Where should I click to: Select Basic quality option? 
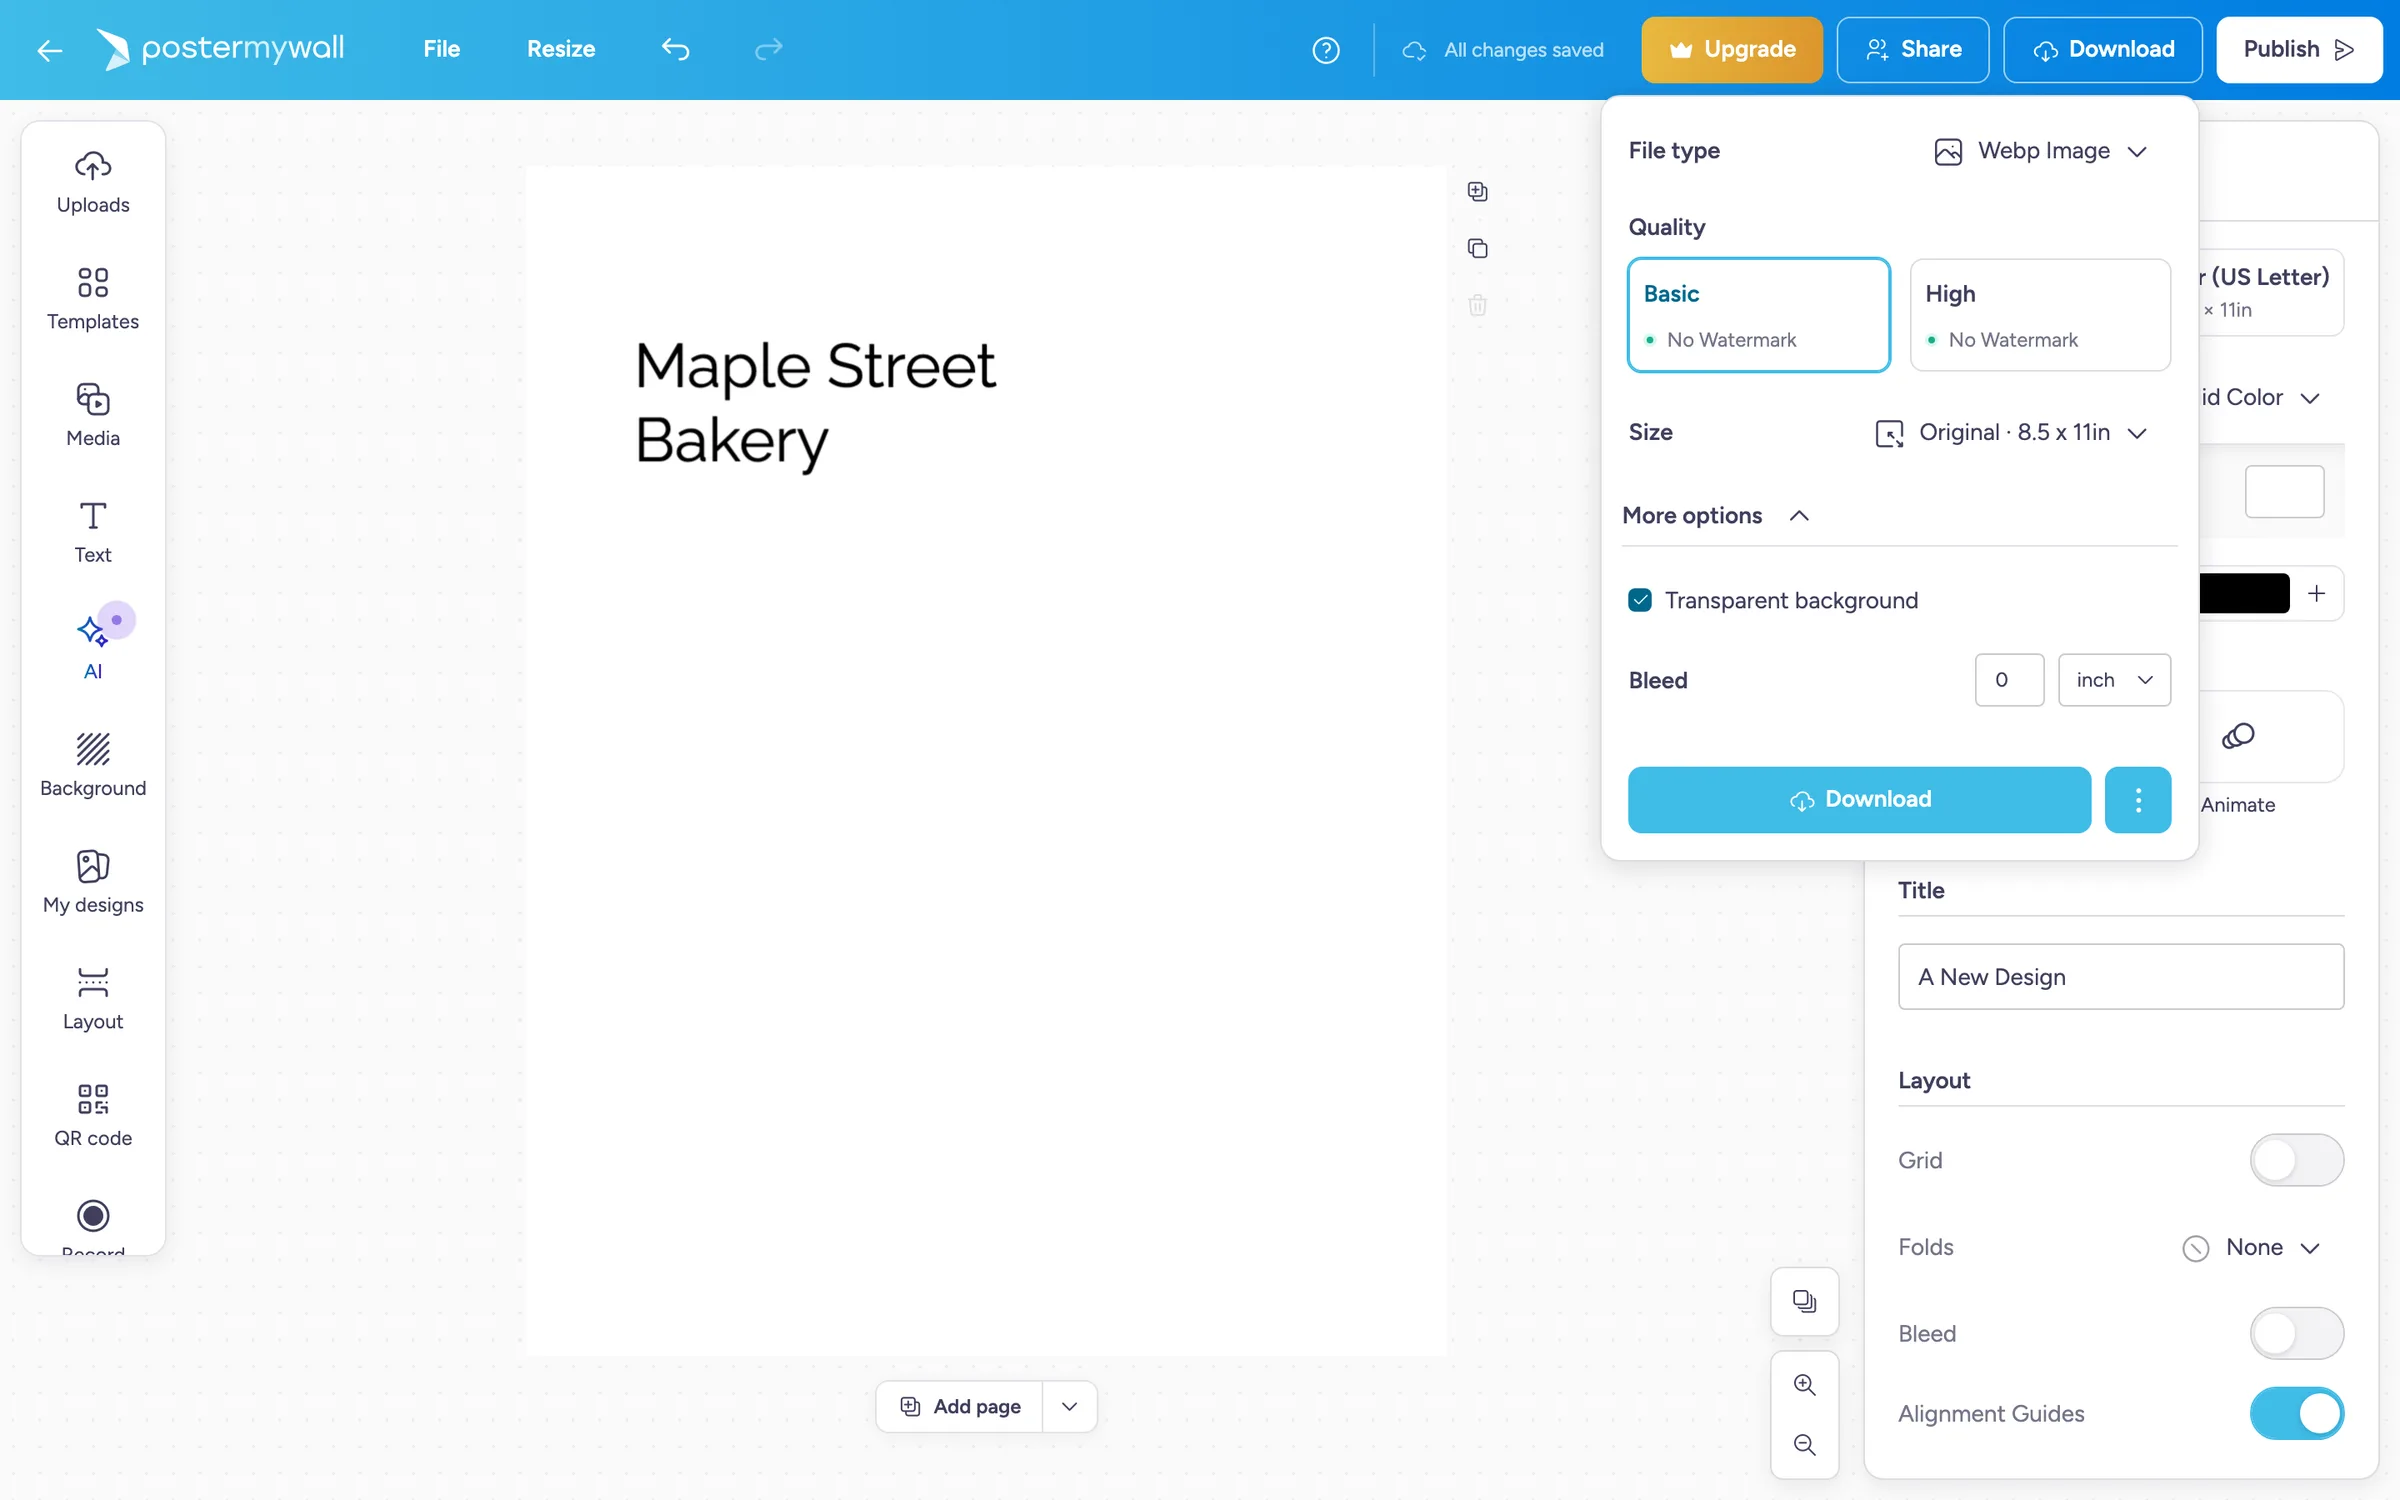pos(1759,315)
